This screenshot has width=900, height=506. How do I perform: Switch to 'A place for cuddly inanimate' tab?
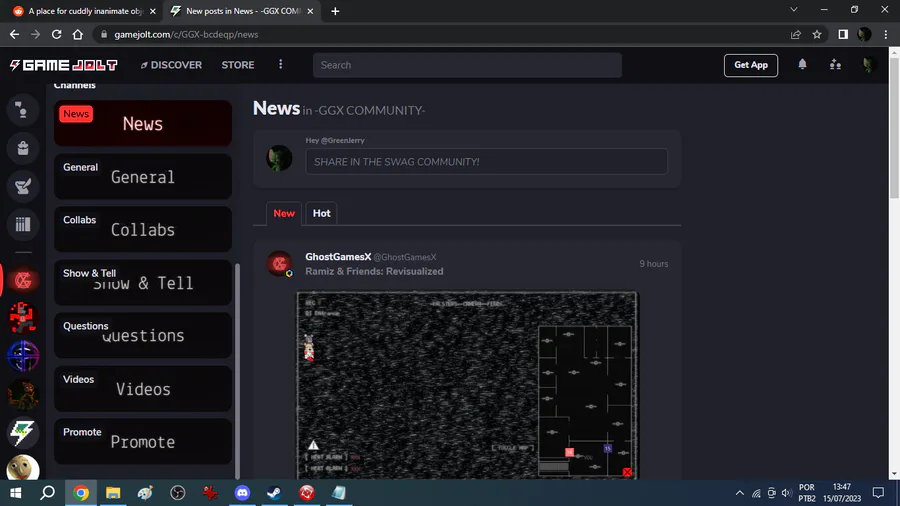click(84, 11)
